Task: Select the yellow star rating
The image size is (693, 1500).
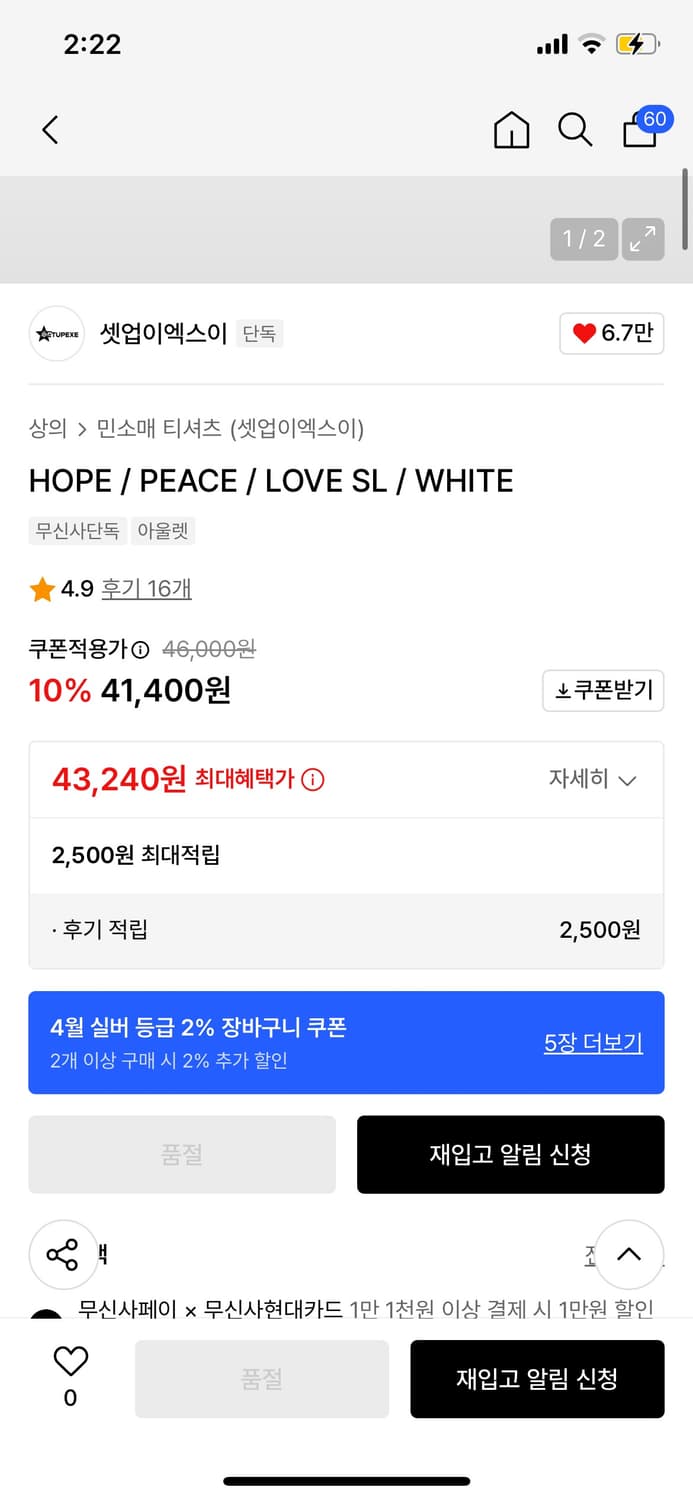Action: click(x=40, y=589)
